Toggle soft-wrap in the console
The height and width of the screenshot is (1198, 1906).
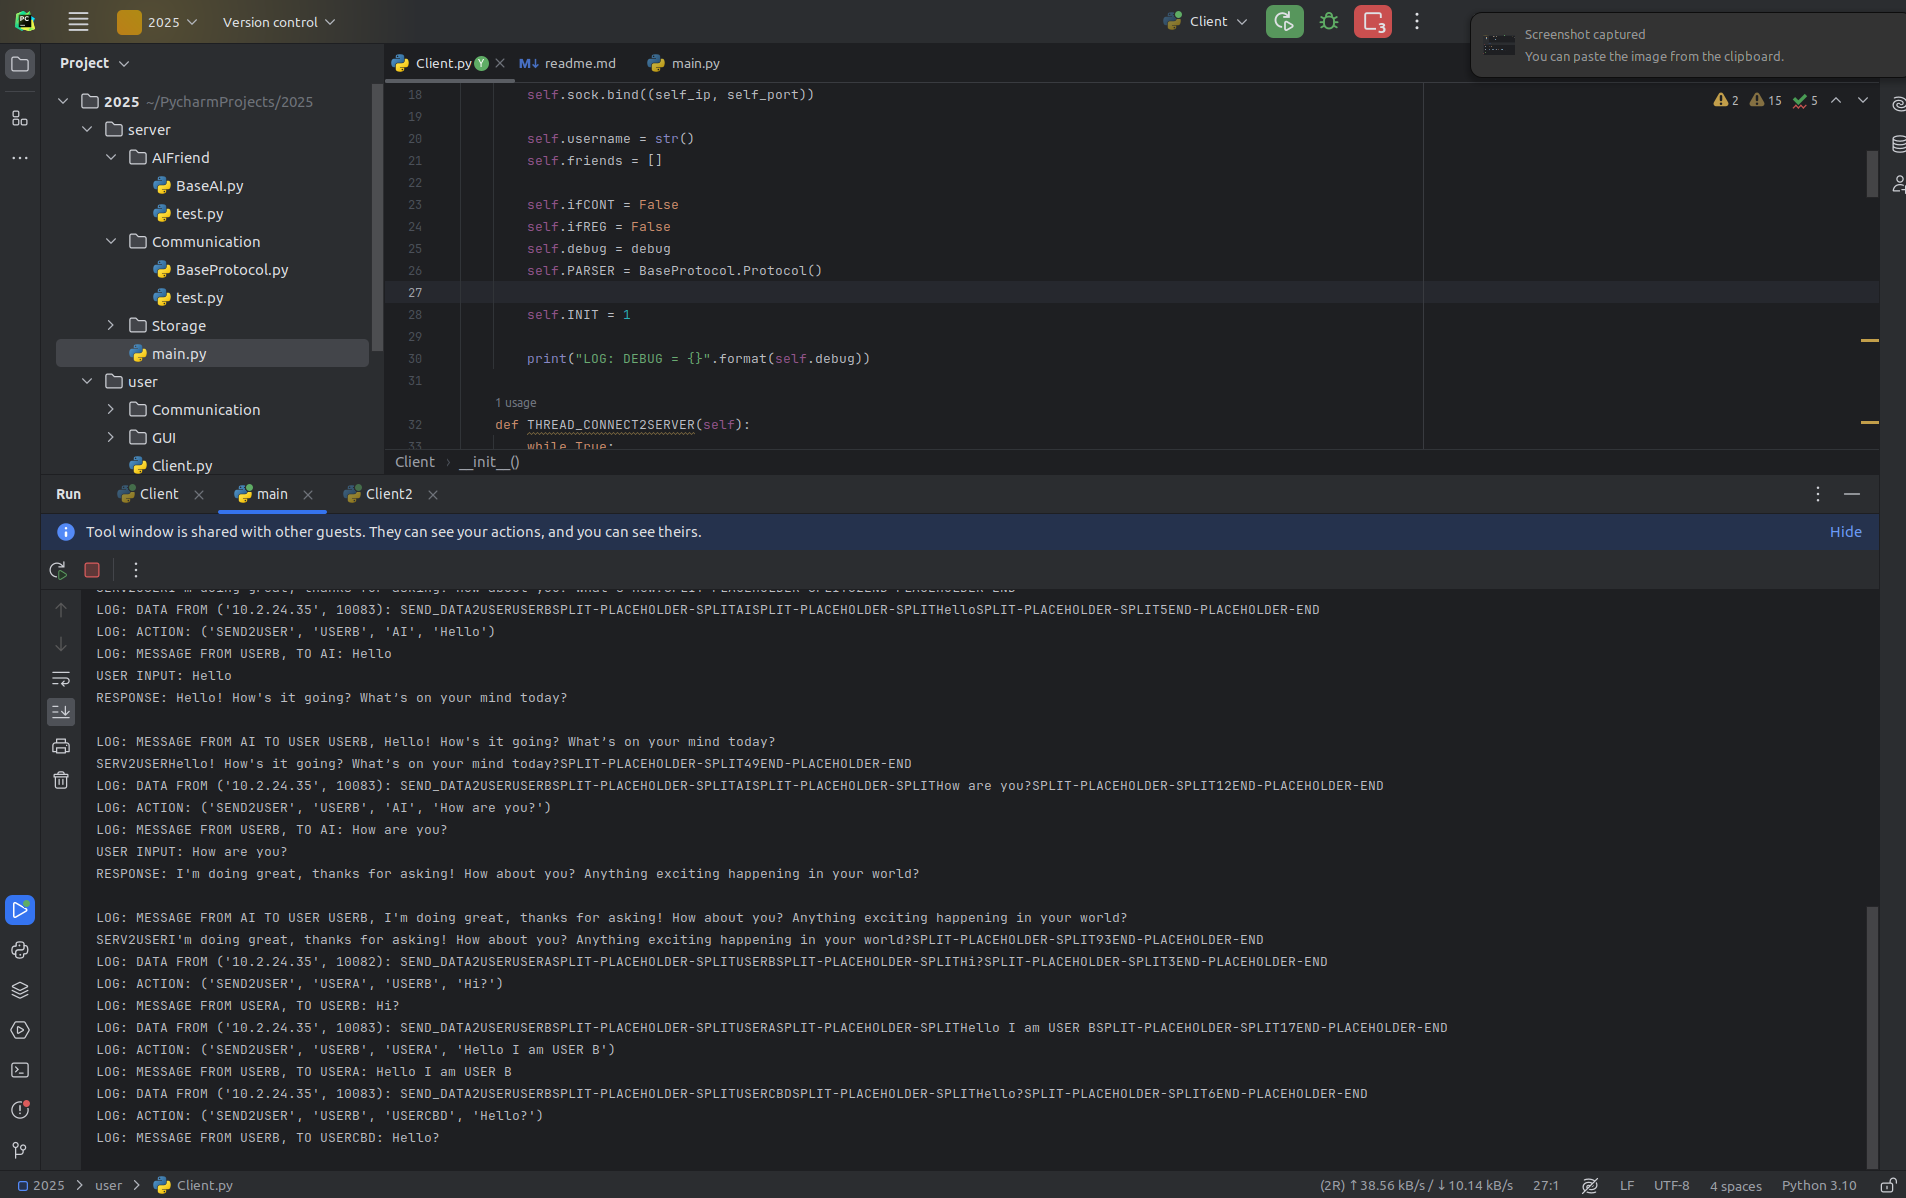click(x=61, y=678)
